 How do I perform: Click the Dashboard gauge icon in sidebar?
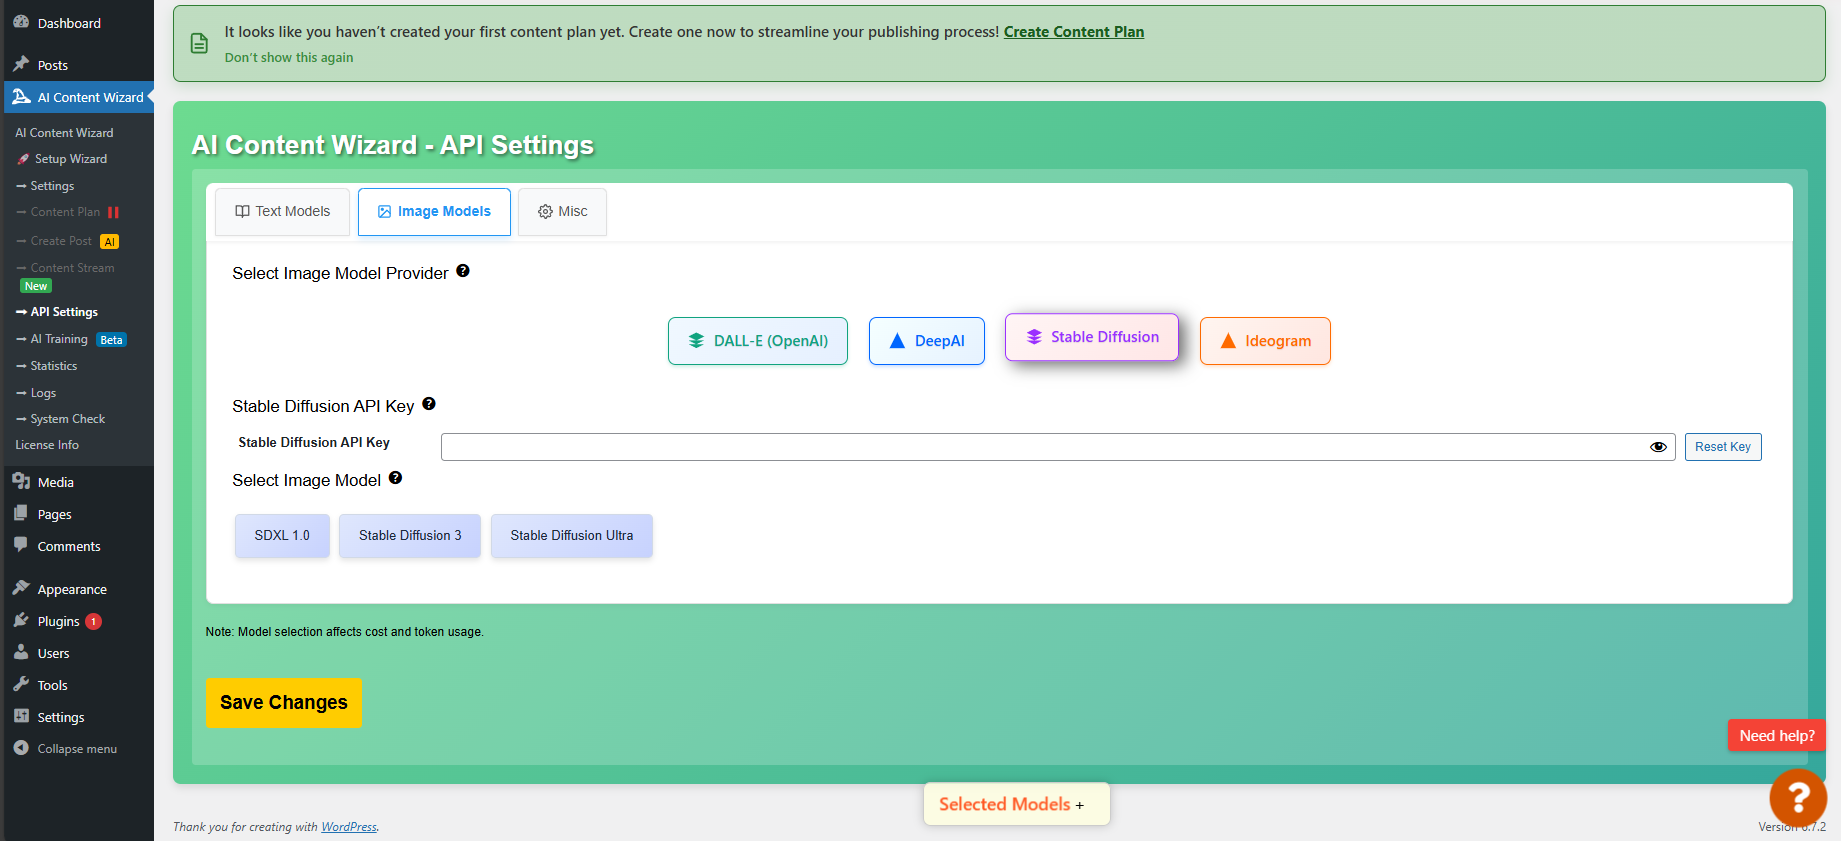(21, 22)
